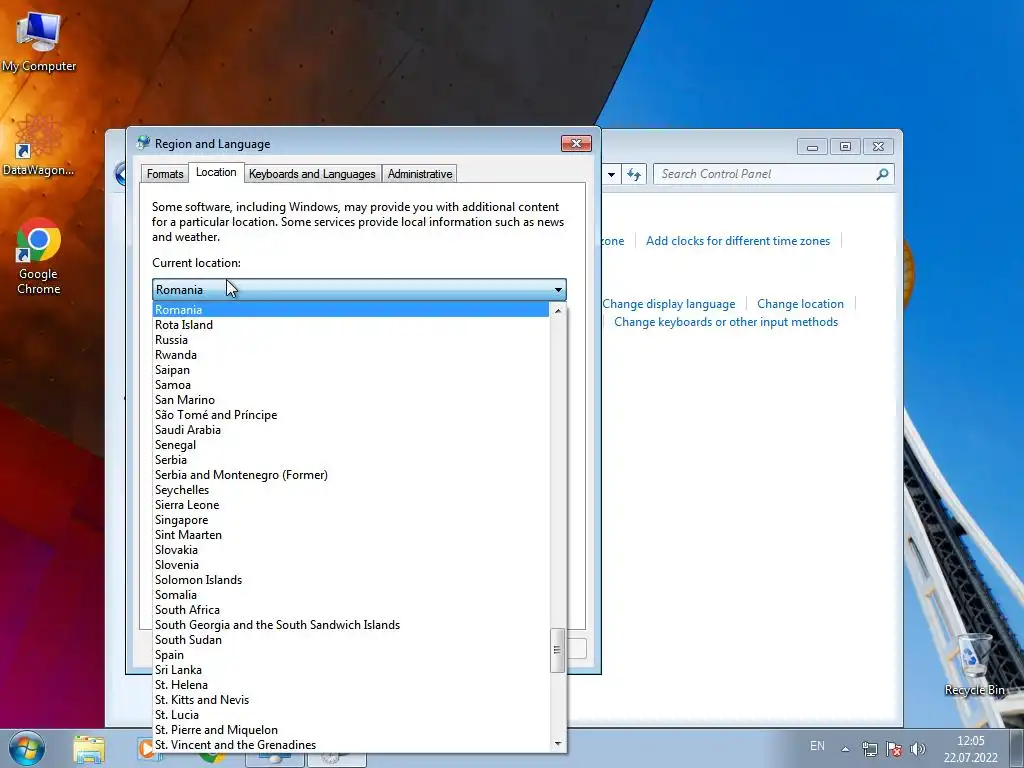Launch Google Chrome desktop shortcut
Image resolution: width=1024 pixels, height=768 pixels.
tap(39, 256)
